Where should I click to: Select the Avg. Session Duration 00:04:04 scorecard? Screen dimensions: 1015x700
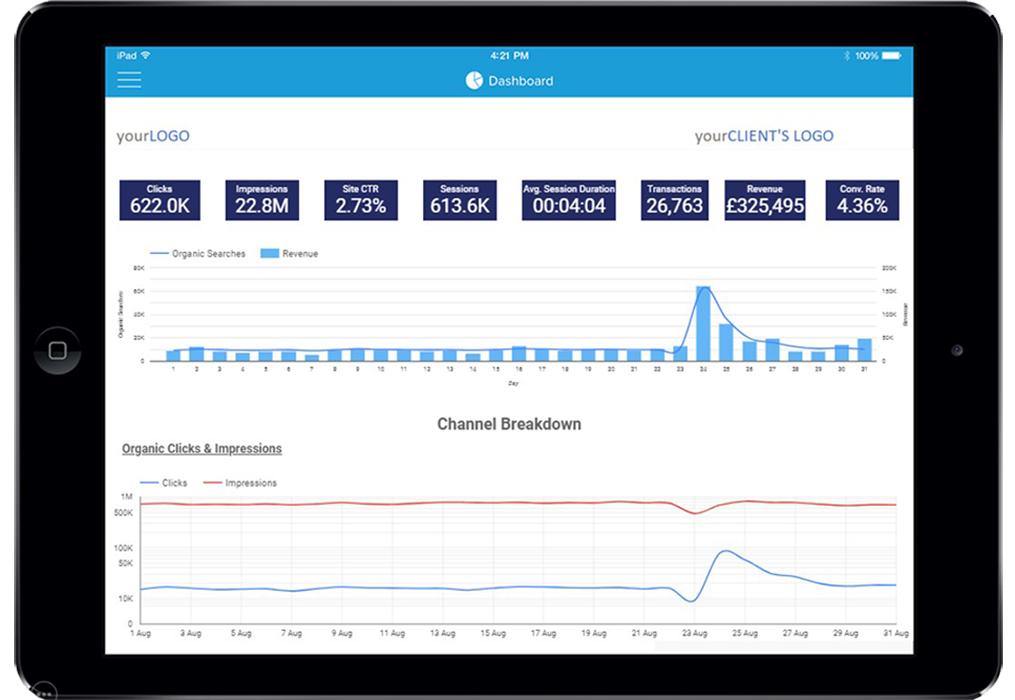click(x=569, y=200)
